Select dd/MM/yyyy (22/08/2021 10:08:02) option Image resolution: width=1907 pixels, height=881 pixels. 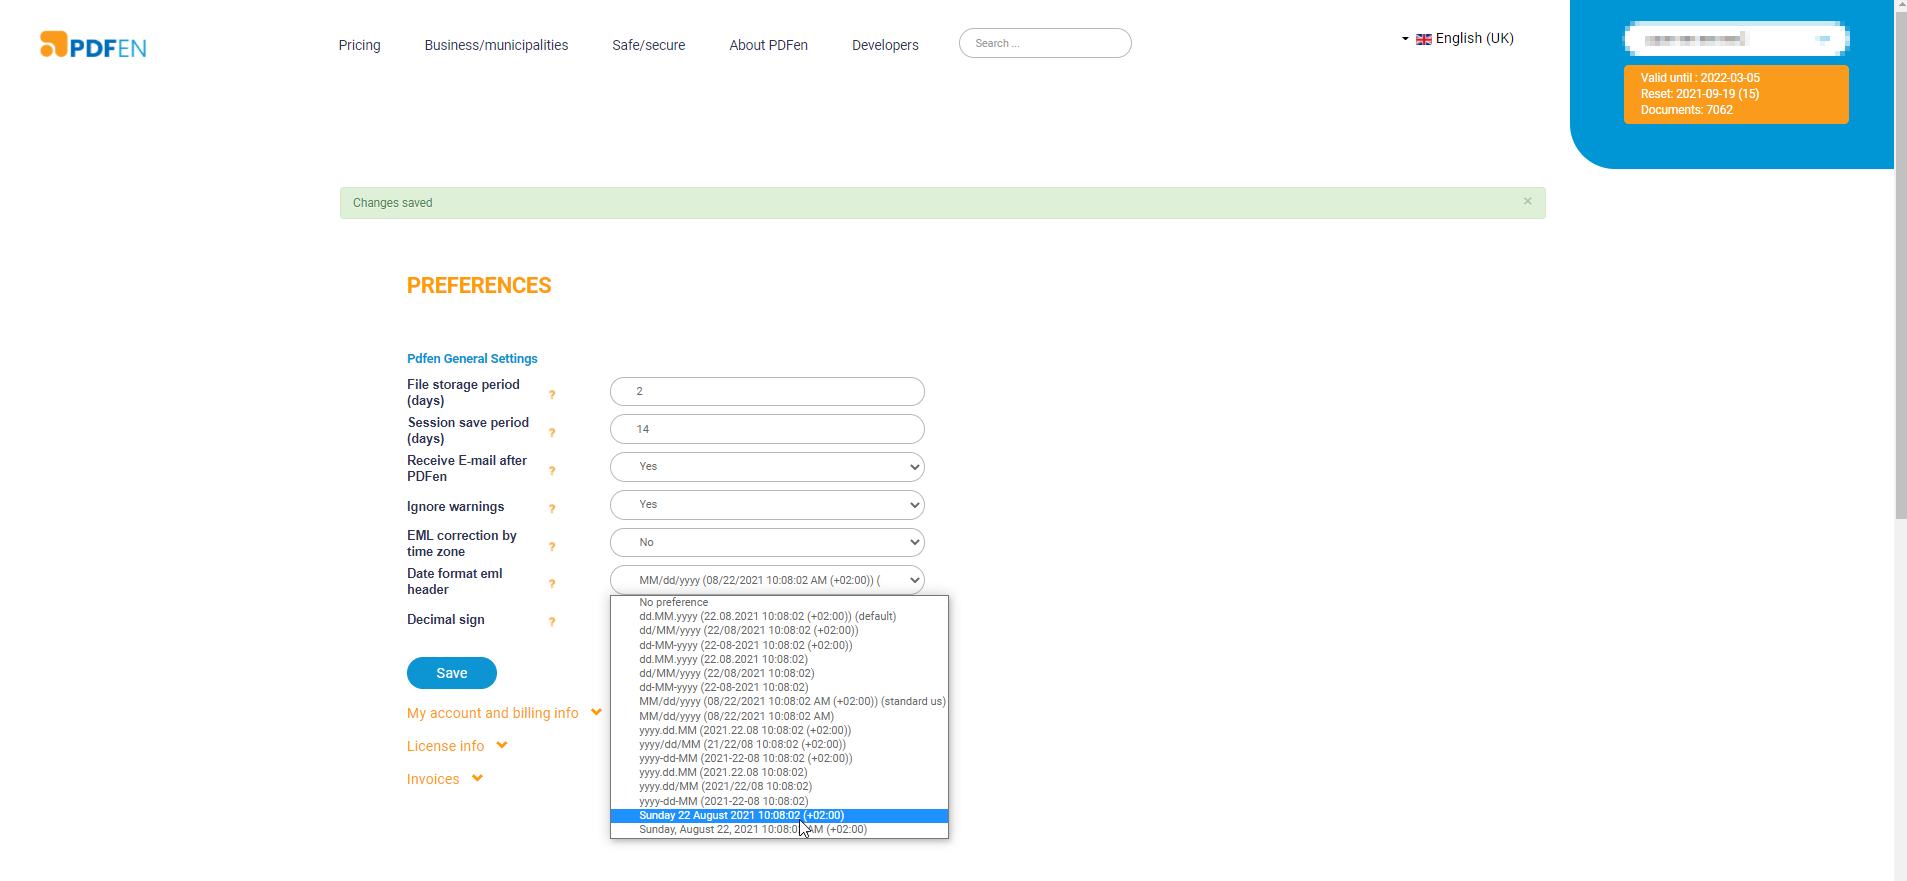[x=779, y=673]
